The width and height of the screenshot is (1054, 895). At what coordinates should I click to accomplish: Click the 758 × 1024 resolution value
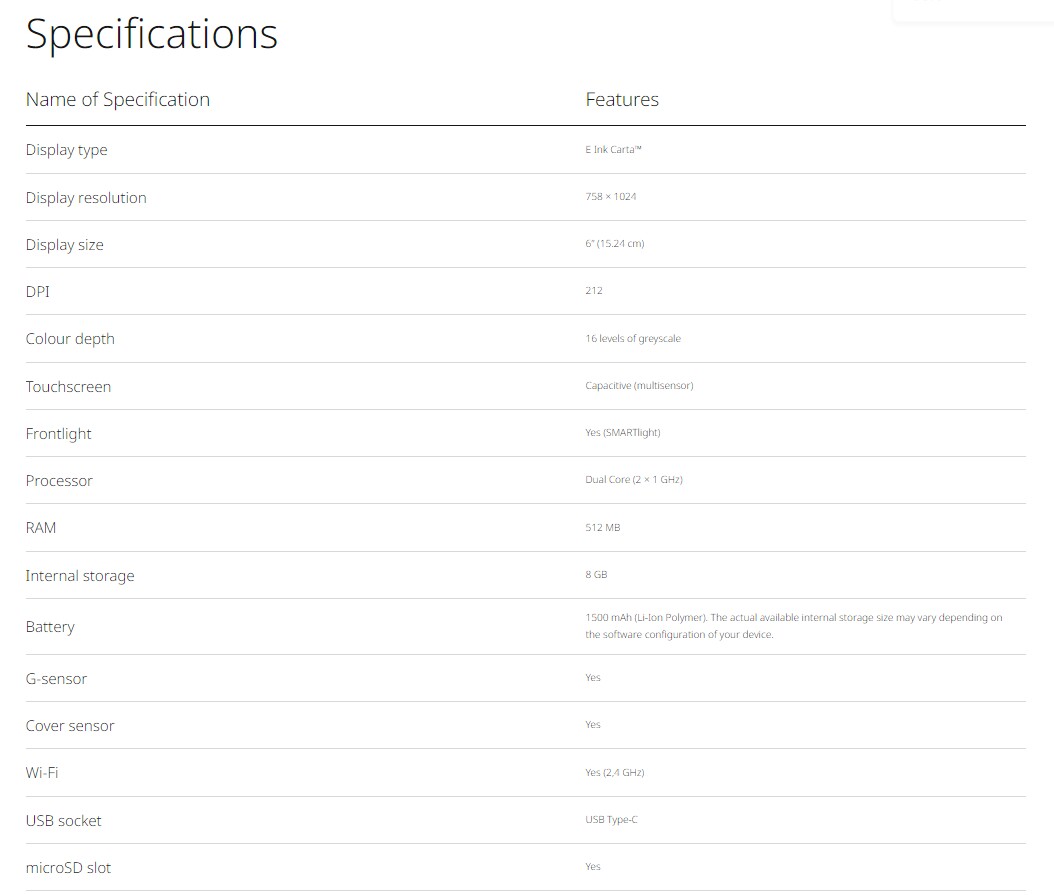(x=610, y=196)
